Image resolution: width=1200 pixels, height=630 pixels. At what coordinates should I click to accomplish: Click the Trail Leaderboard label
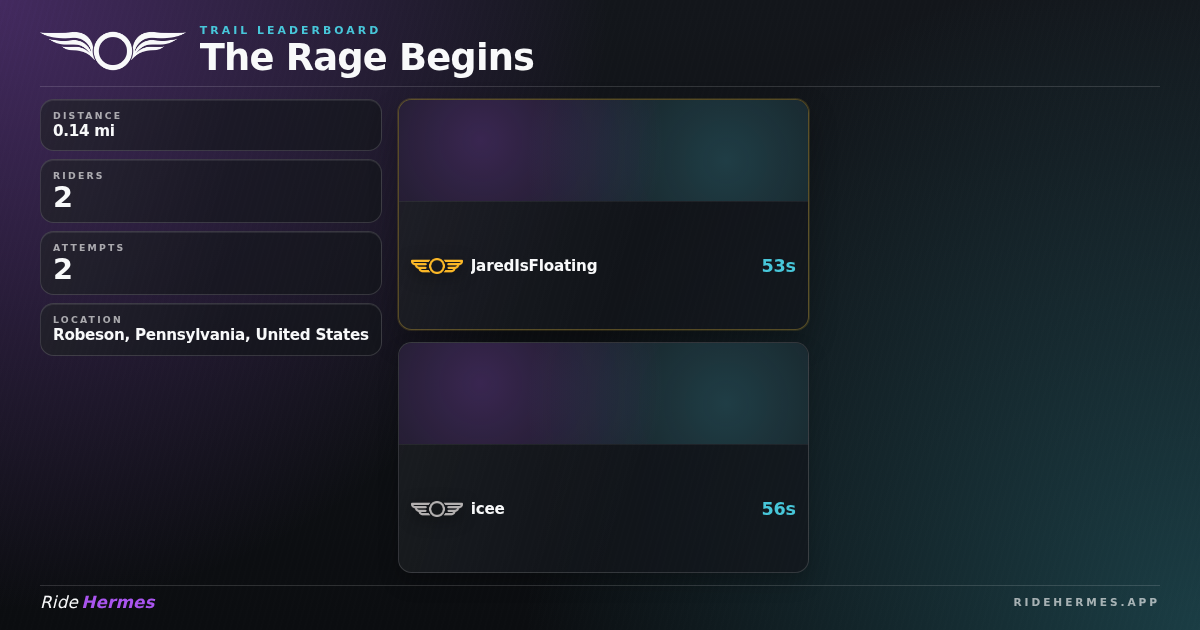click(290, 30)
